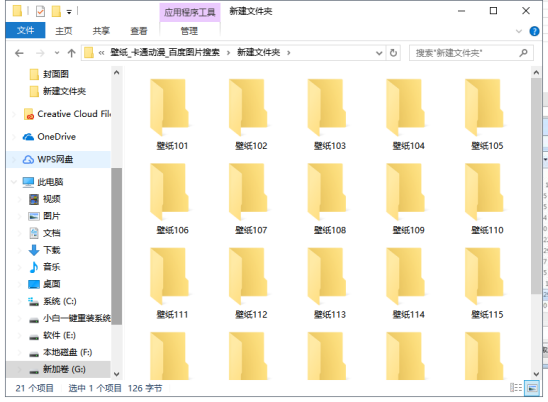Image resolution: width=548 pixels, height=402 pixels.
Task: Open the 文件 menu tab
Action: coord(25,30)
